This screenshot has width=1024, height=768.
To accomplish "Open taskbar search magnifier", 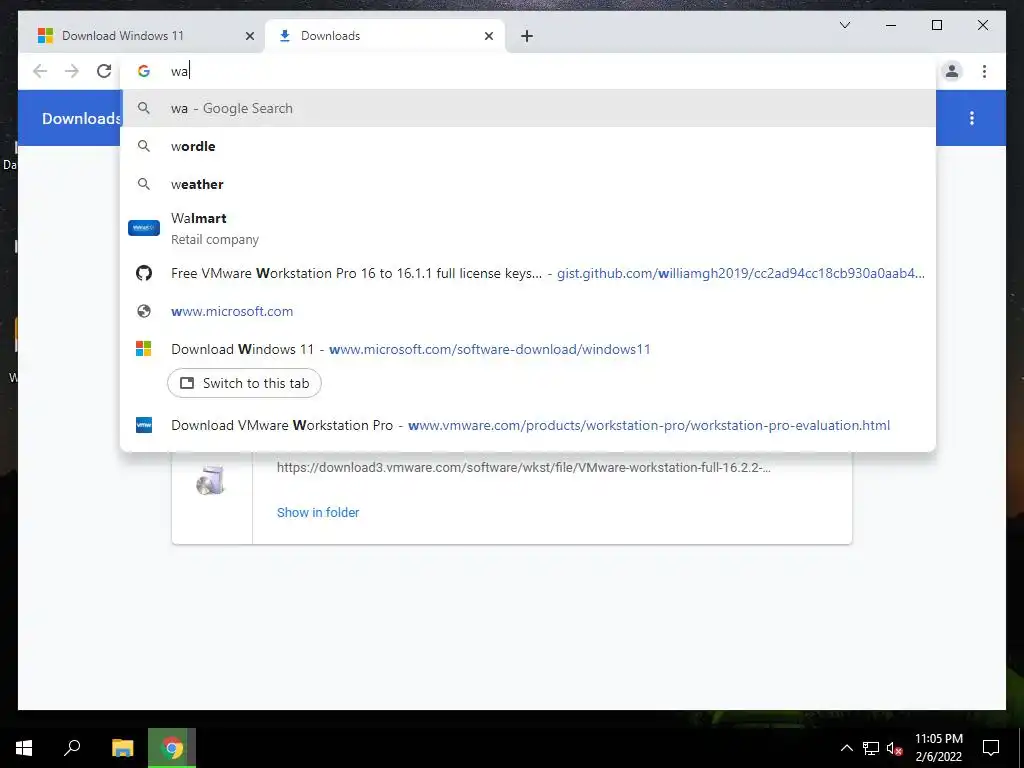I will (72, 748).
